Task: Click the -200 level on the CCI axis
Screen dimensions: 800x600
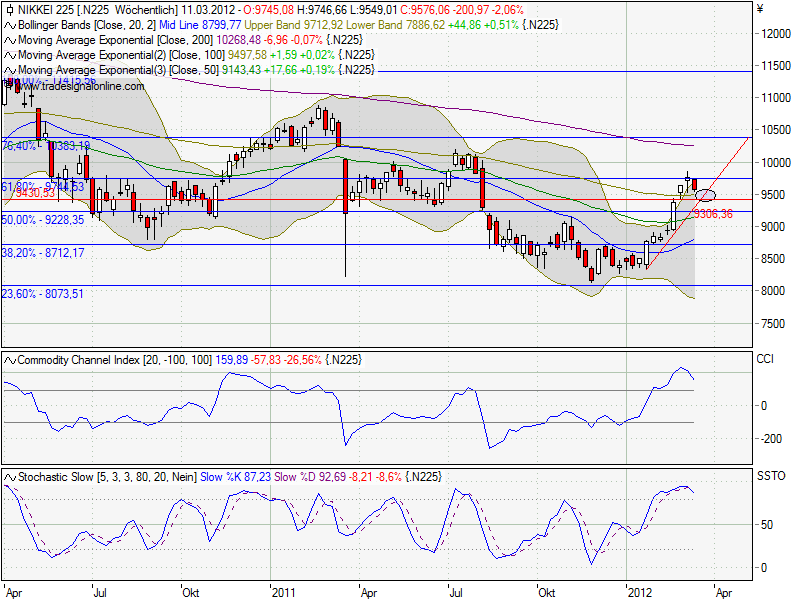Action: [771, 439]
